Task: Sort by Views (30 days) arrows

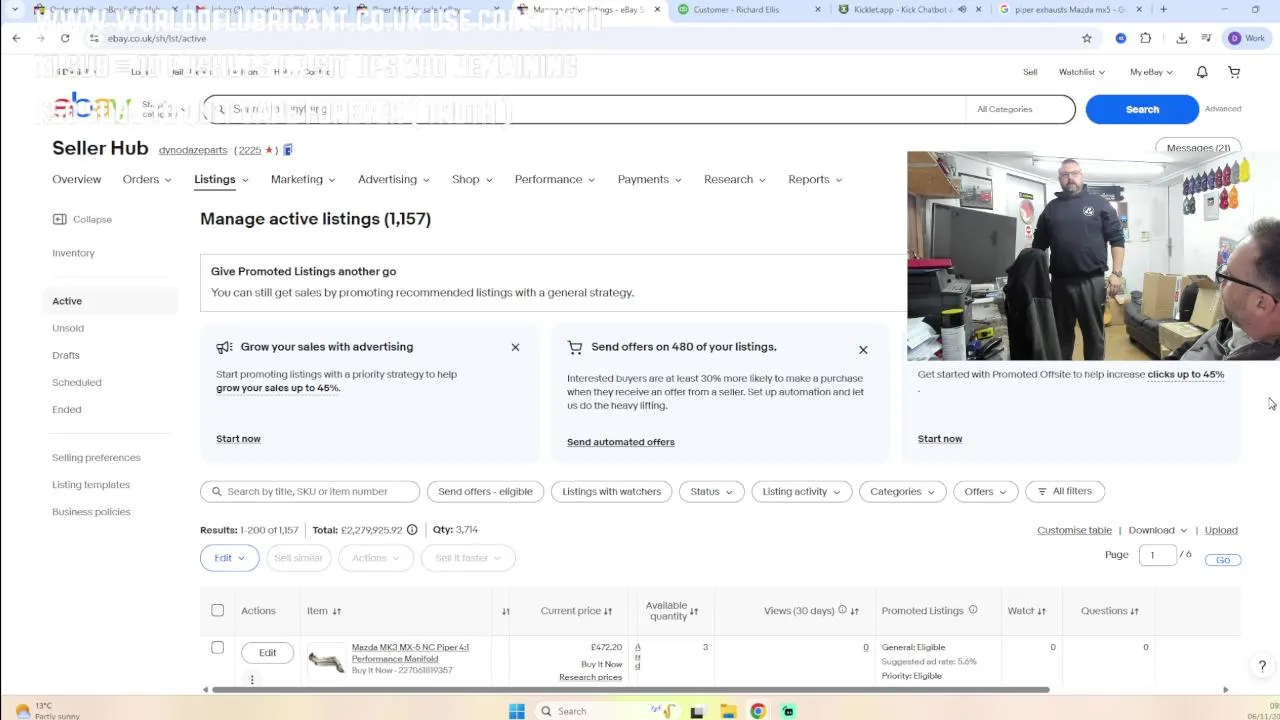Action: coord(854,611)
